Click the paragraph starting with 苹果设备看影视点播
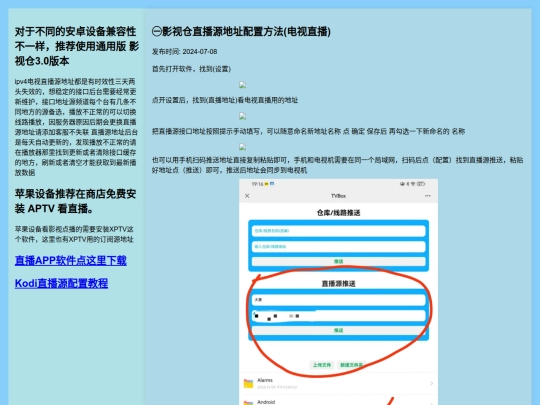This screenshot has width=540, height=405. (x=74, y=234)
